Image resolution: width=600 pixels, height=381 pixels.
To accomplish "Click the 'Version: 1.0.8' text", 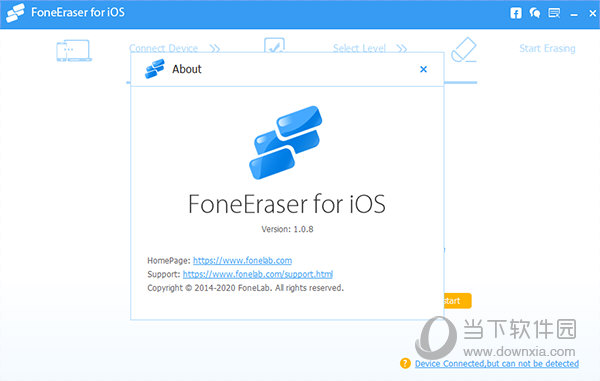I will pos(287,229).
